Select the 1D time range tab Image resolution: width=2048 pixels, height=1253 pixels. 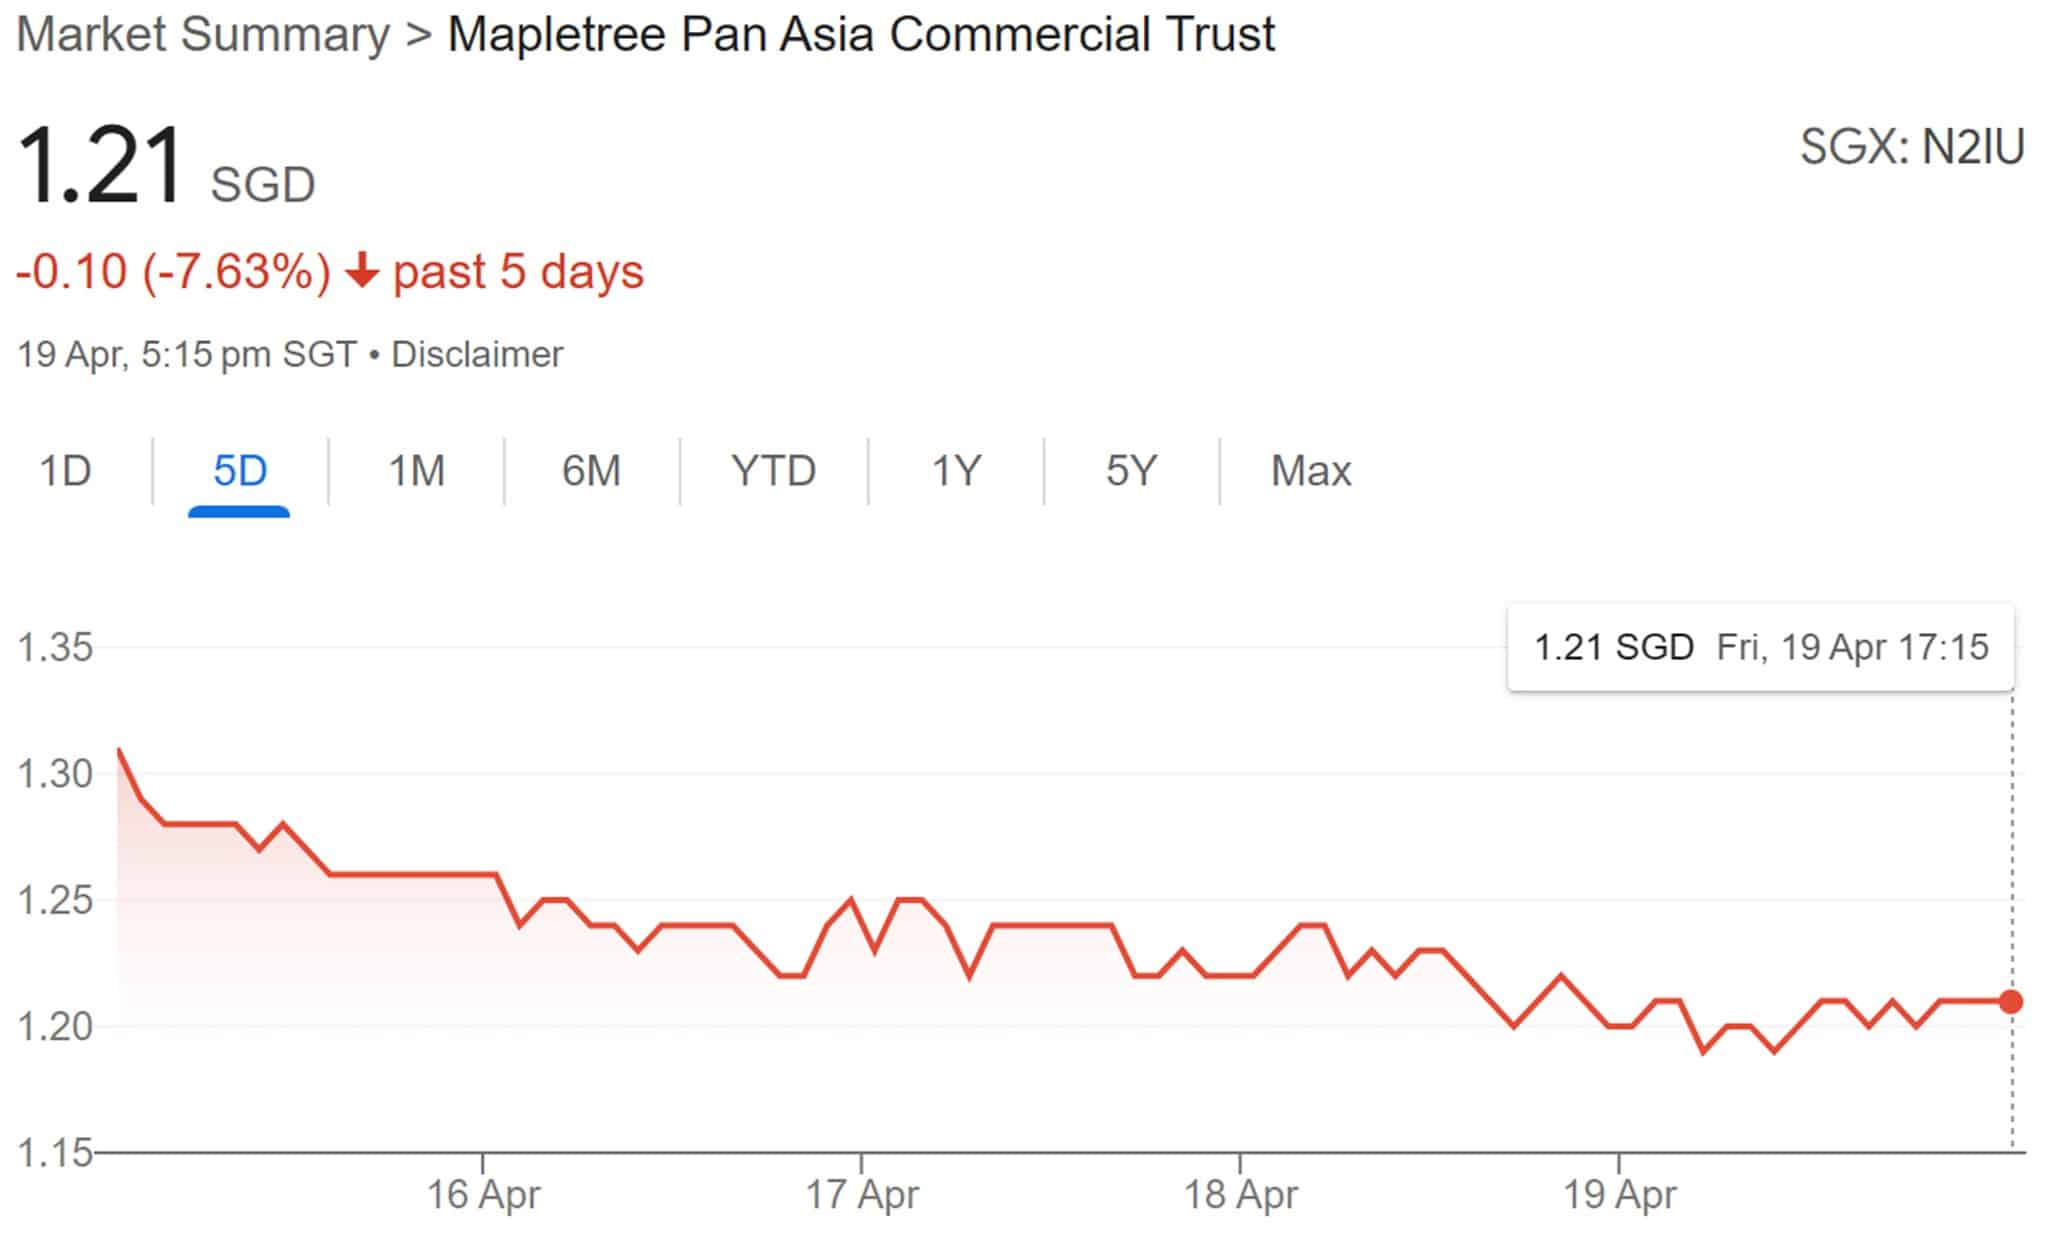pos(65,471)
